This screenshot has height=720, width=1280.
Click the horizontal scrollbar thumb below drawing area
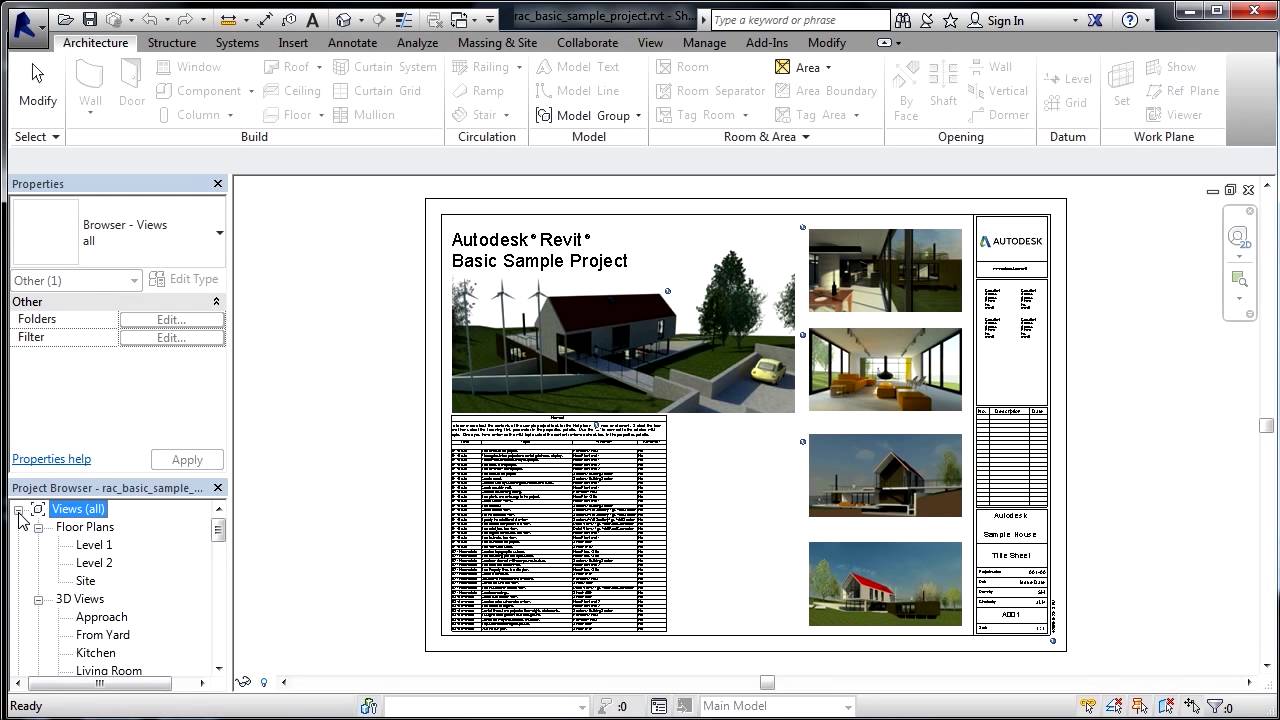(x=767, y=682)
